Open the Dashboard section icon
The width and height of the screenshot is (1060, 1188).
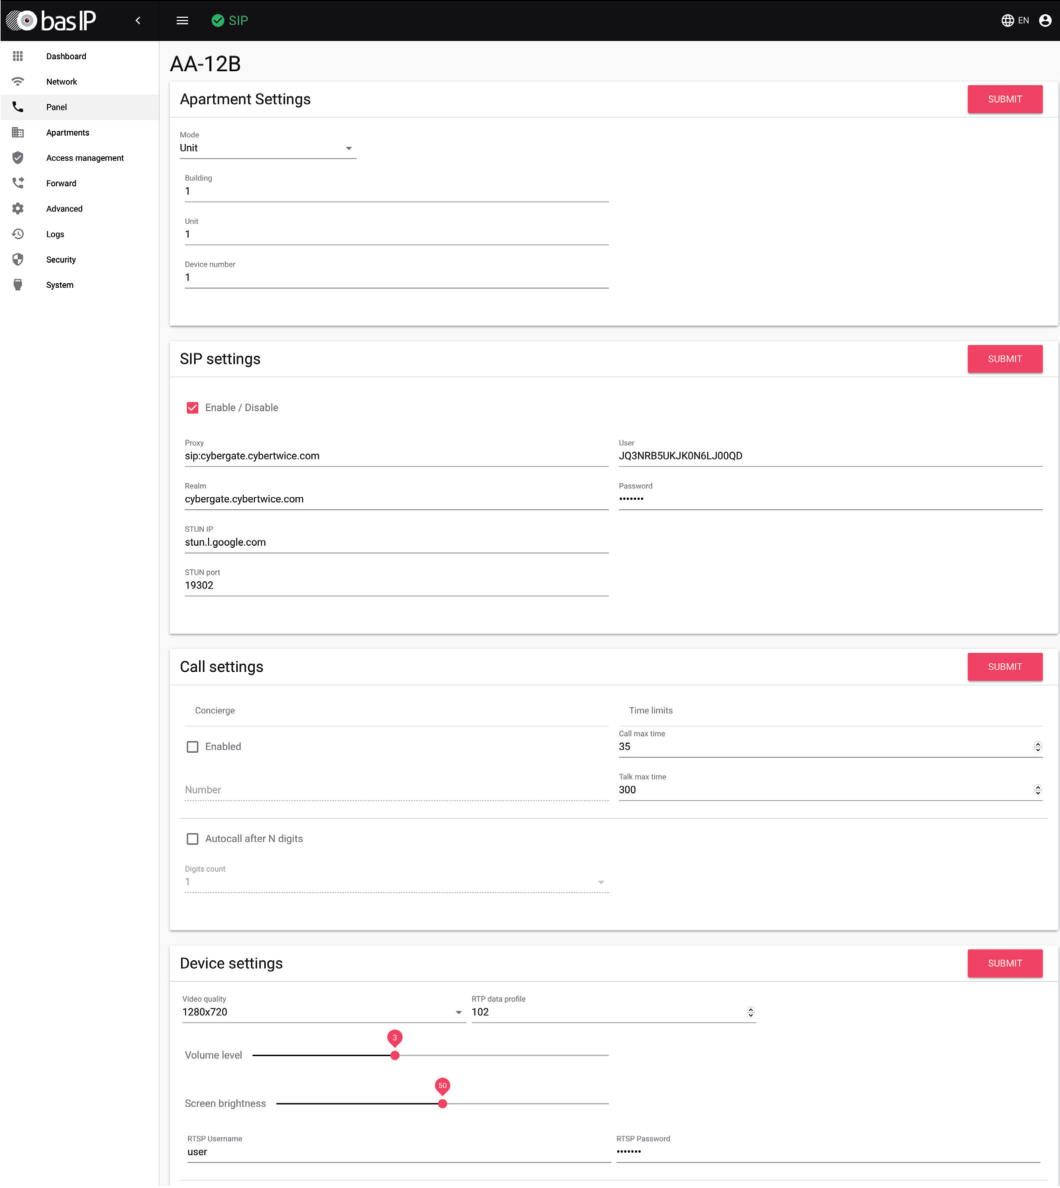pyautogui.click(x=16, y=56)
